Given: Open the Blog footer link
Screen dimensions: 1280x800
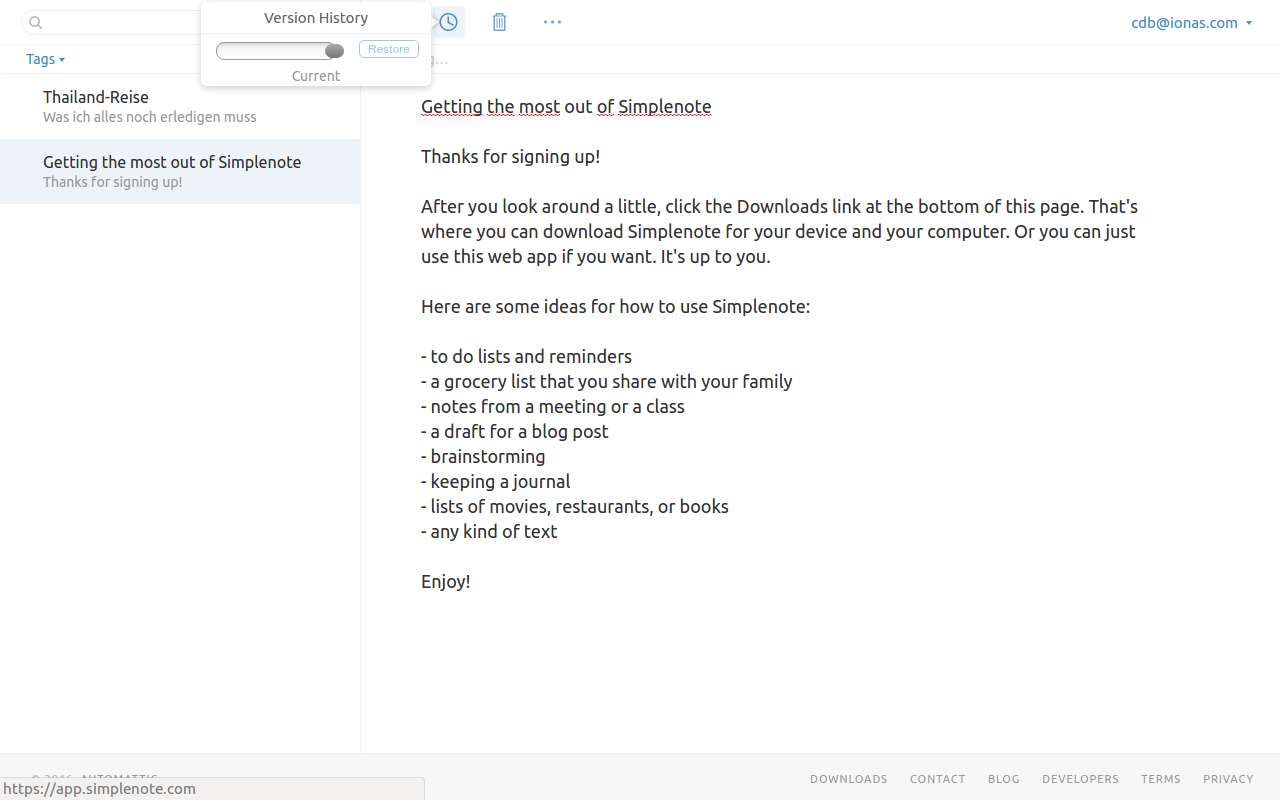Looking at the screenshot, I should (1003, 779).
